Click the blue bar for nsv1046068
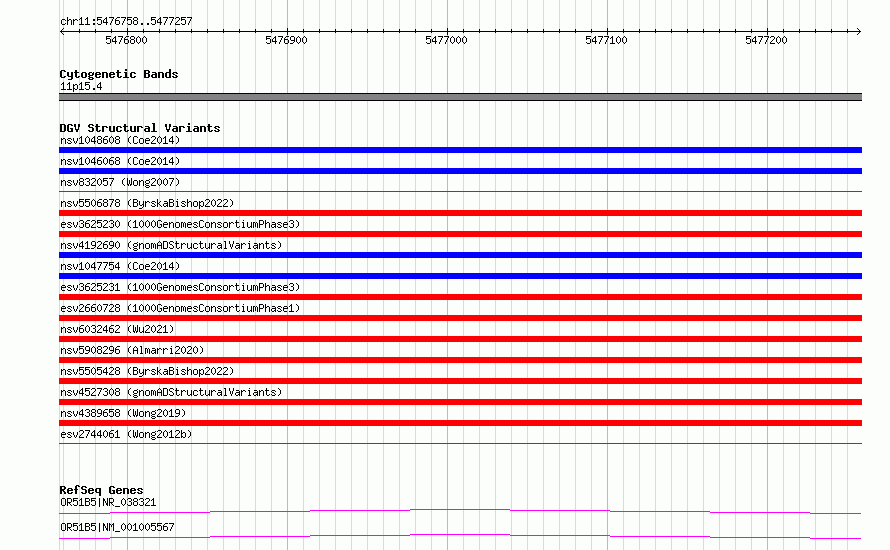 coord(460,171)
